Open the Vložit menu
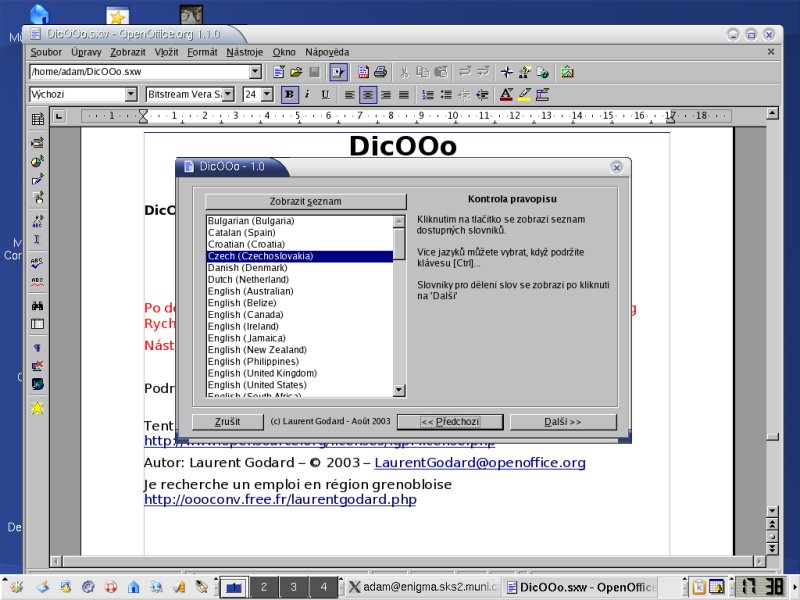 click(x=166, y=52)
